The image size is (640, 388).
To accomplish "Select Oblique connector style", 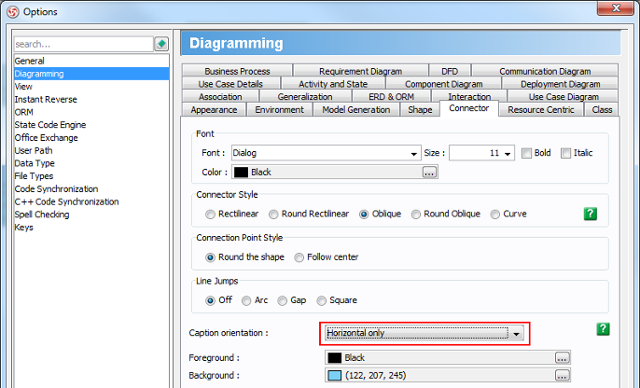I will [364, 214].
